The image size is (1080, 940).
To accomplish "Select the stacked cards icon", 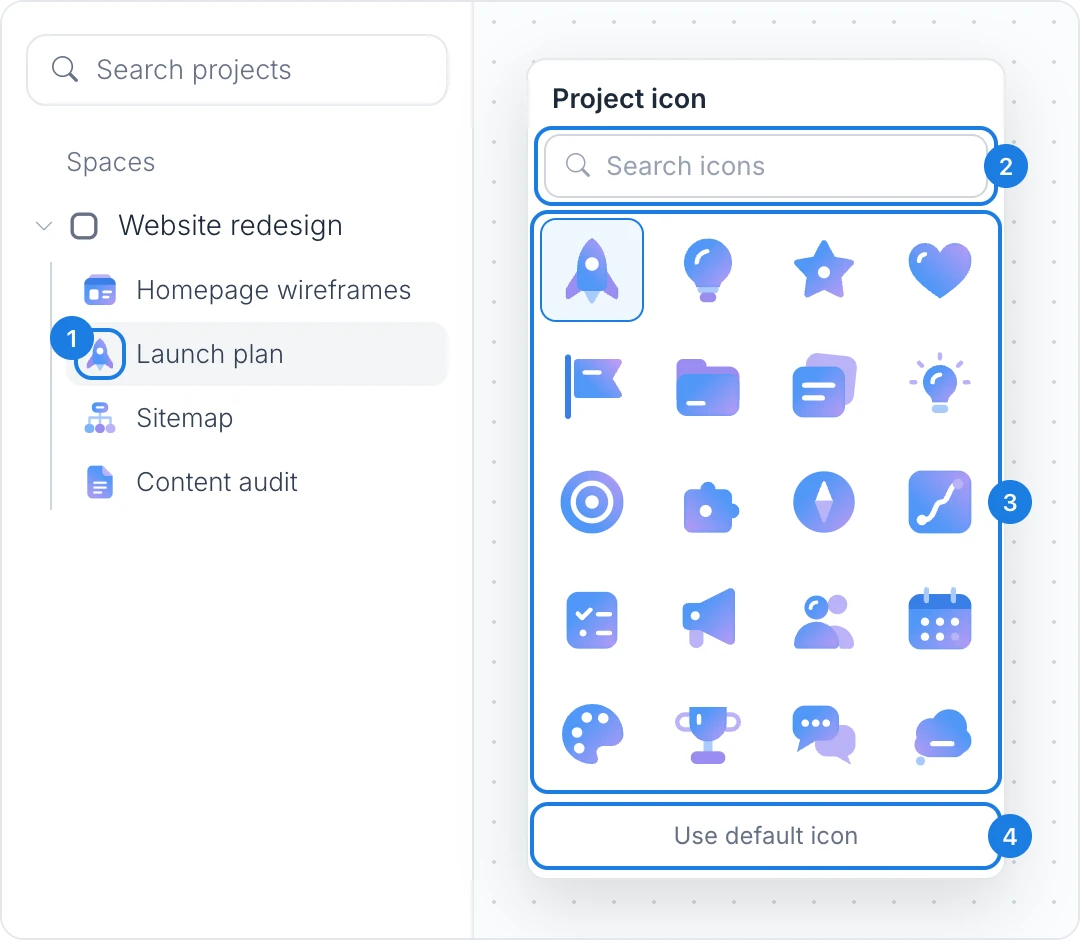I will coord(824,386).
